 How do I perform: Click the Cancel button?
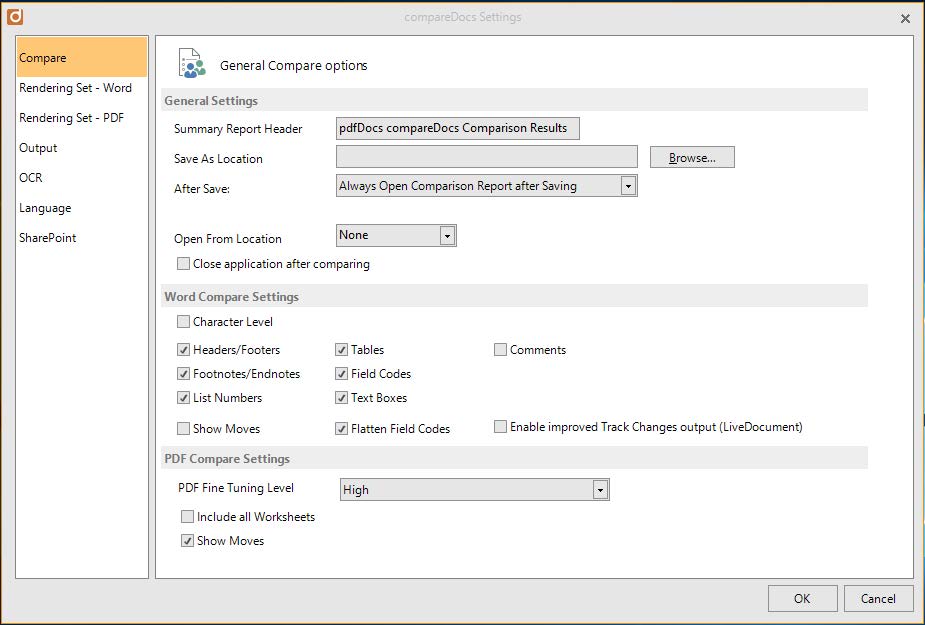point(878,598)
